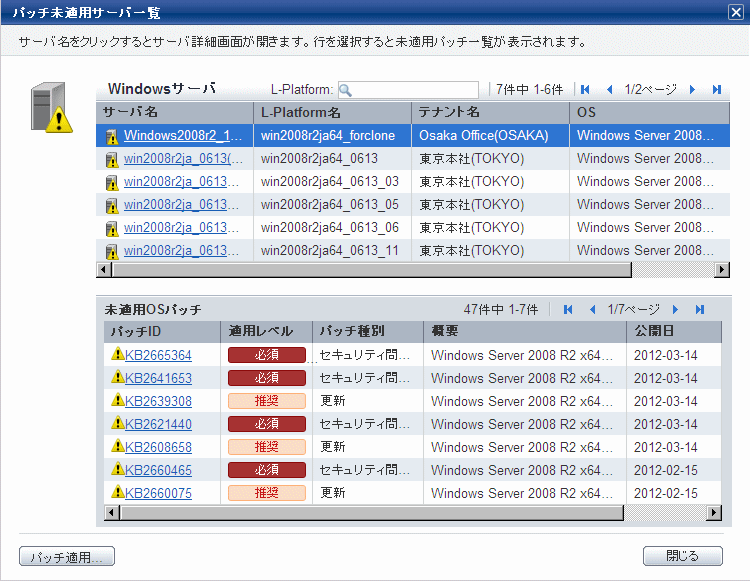This screenshot has height=581, width=750.
Task: Open server details for Windows2008r2_1...
Action: [183, 135]
